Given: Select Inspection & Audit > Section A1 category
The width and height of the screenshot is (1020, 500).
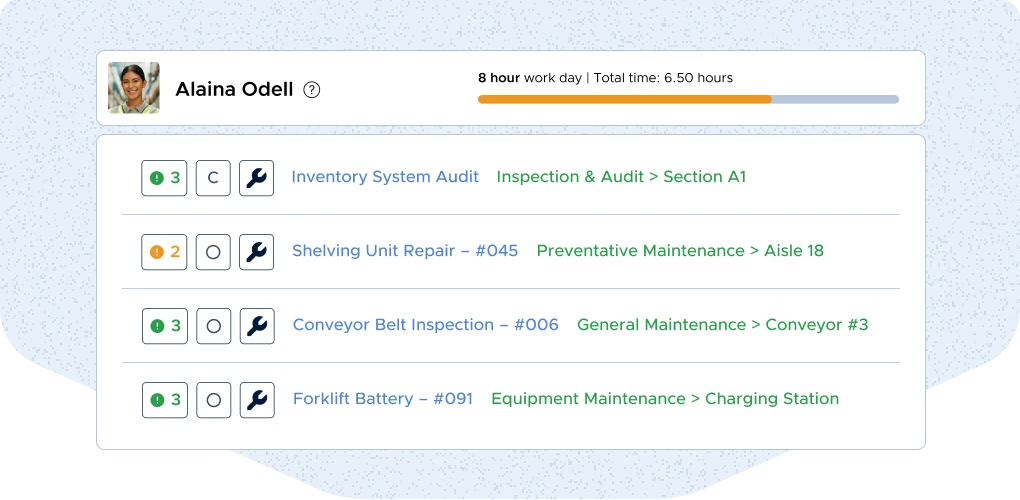Looking at the screenshot, I should coord(621,177).
